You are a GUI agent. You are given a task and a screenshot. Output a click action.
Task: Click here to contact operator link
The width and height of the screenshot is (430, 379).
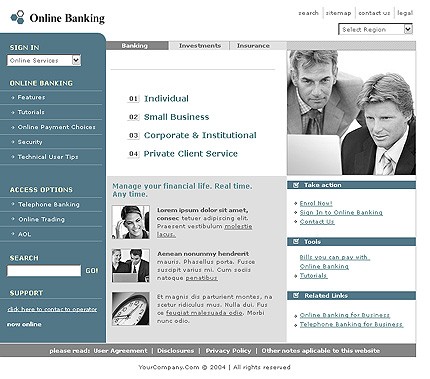(x=52, y=309)
